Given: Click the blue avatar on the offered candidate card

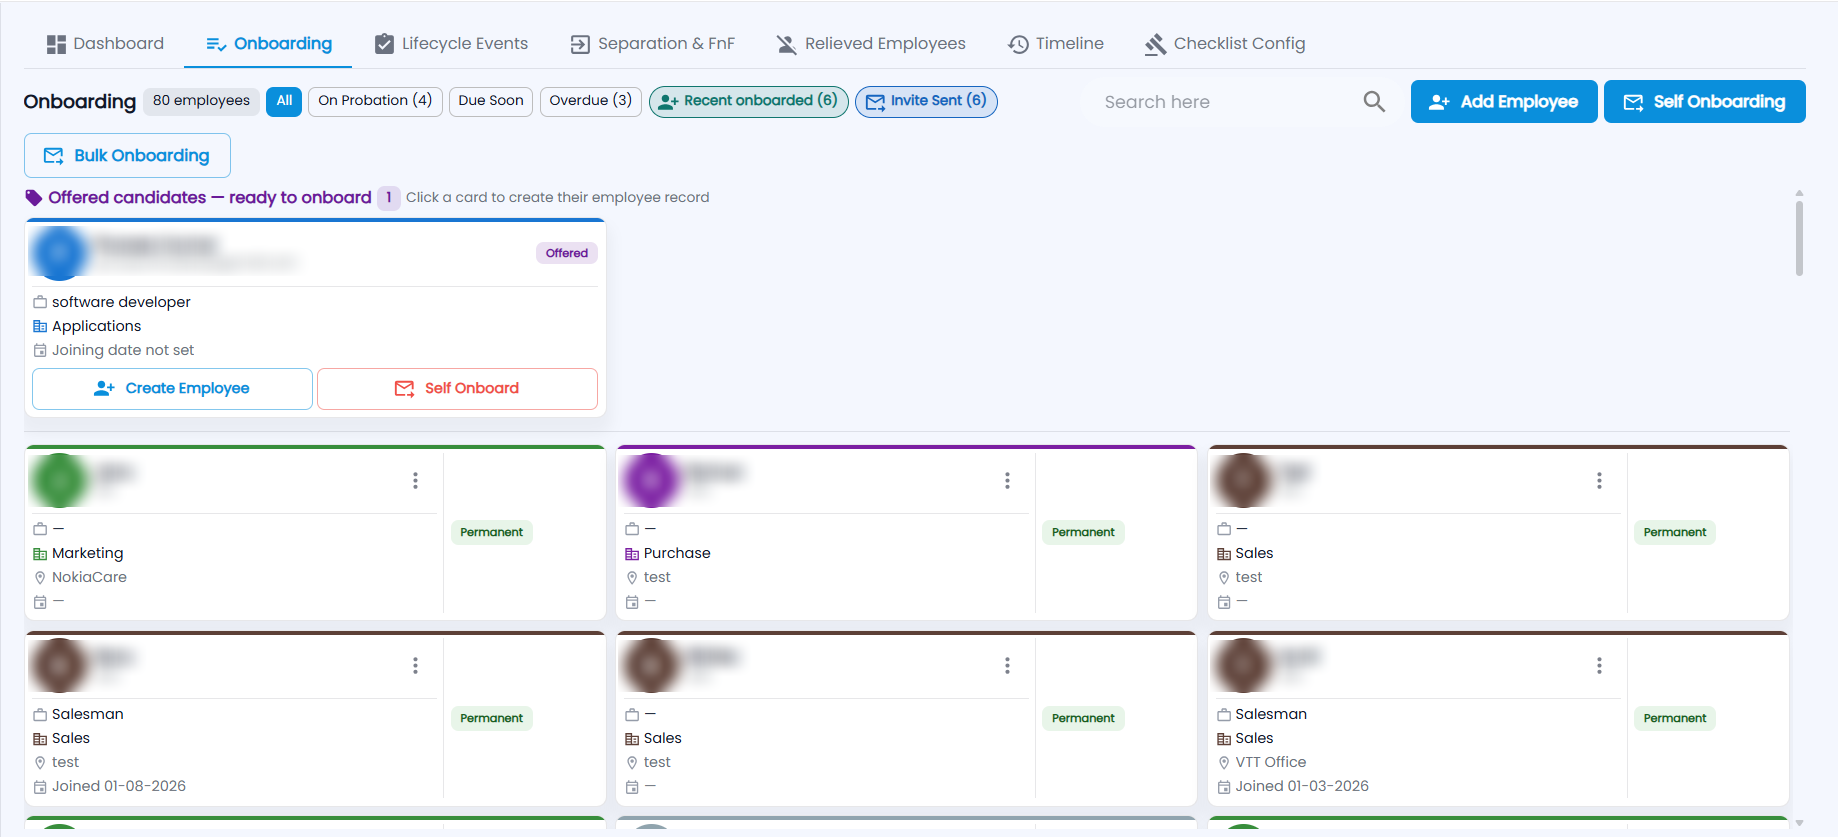Looking at the screenshot, I should (x=60, y=253).
